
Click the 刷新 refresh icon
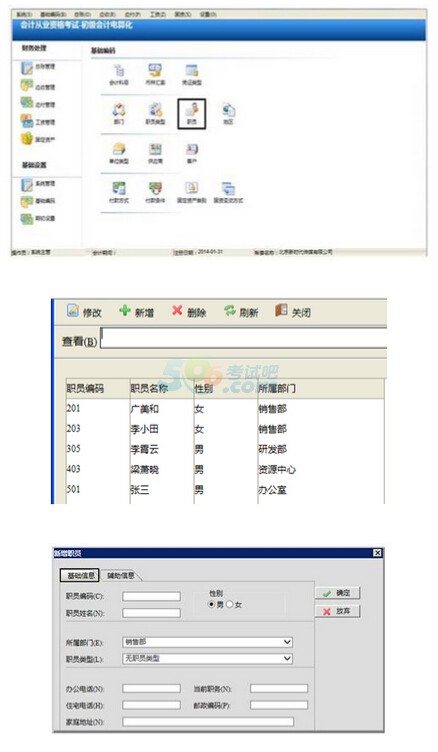(x=230, y=311)
